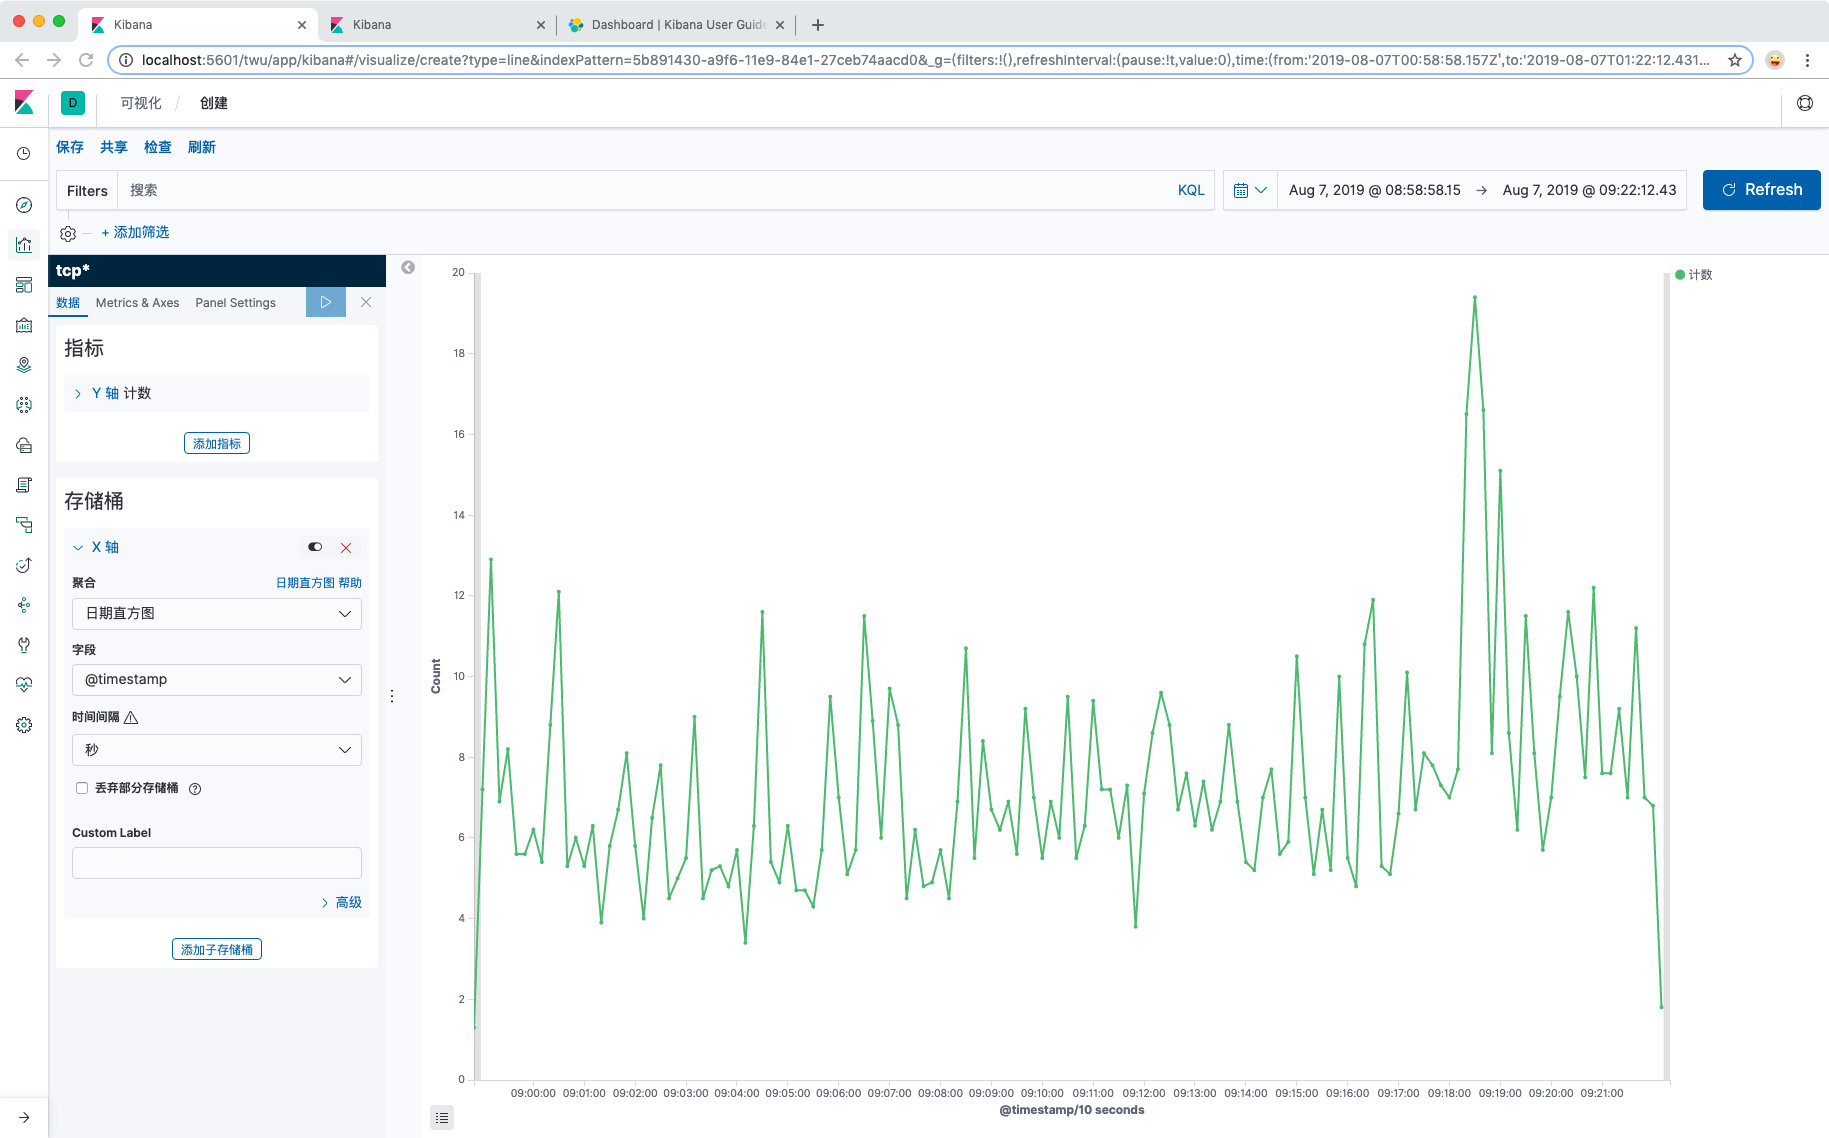Open Dashboard icon in sidebar
This screenshot has height=1138, width=1829.
point(24,285)
